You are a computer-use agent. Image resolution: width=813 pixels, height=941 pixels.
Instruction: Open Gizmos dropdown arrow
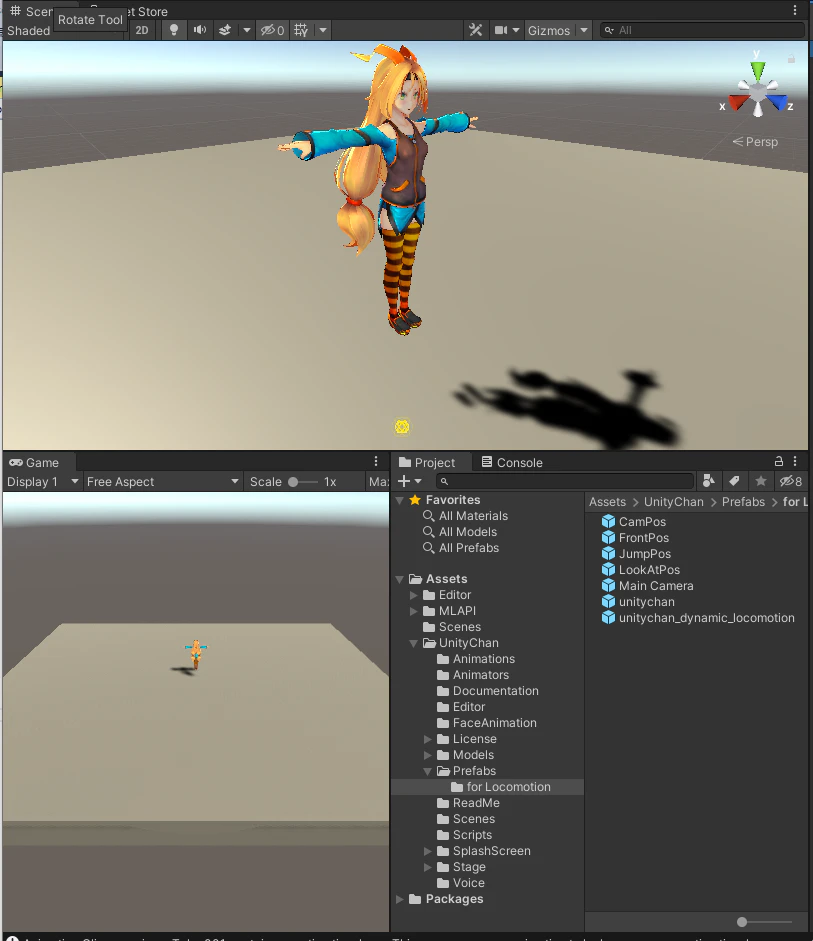(x=584, y=30)
